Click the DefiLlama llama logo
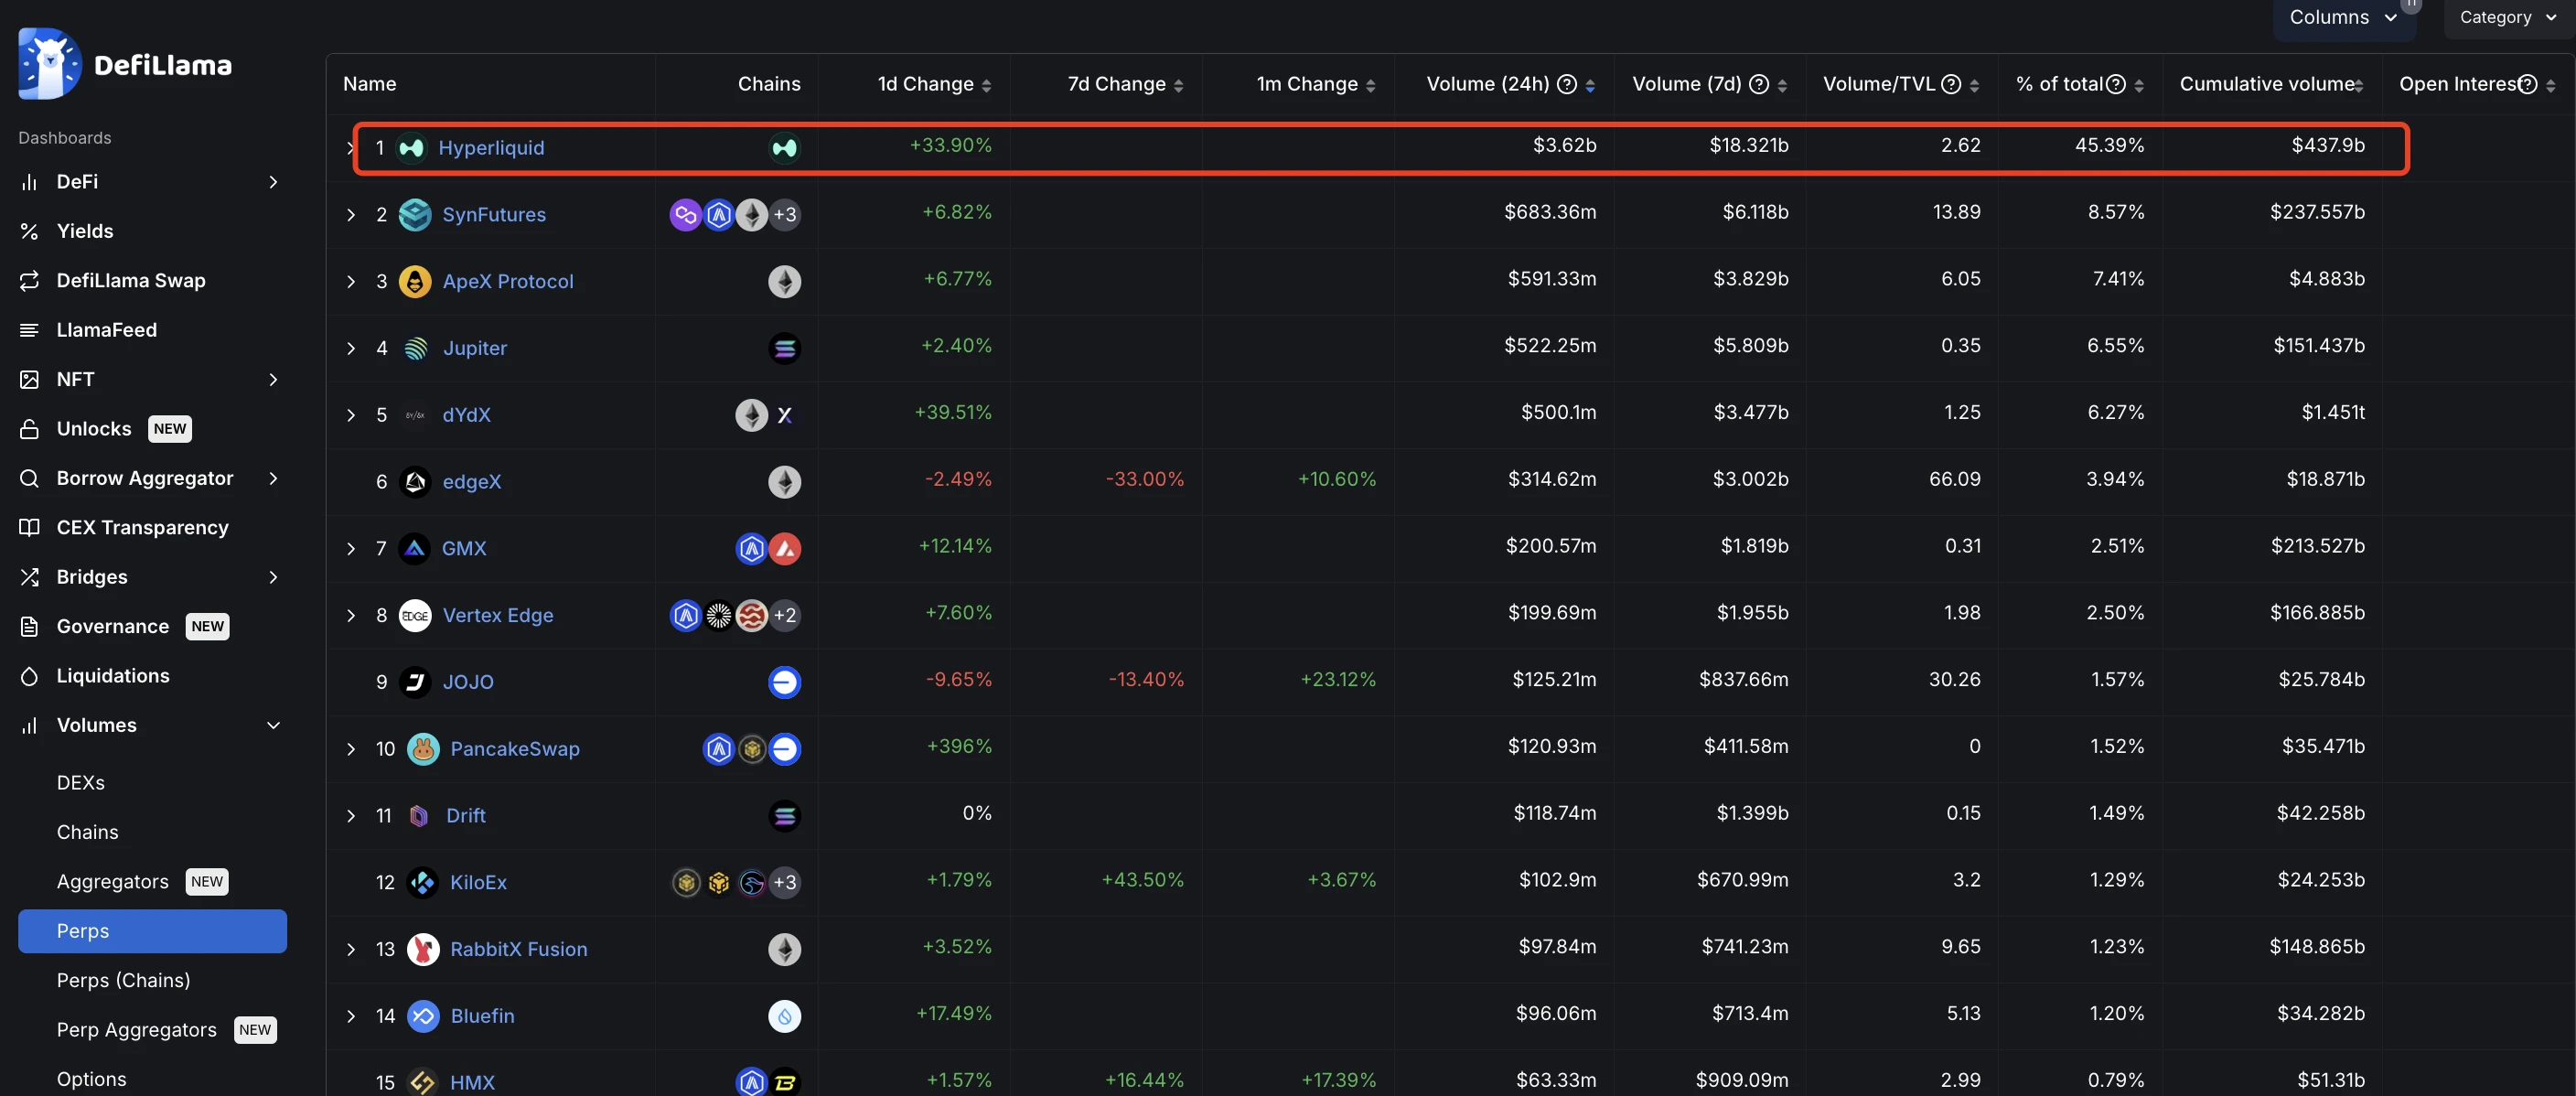Screen dimensions: 2576x1096 49,63
